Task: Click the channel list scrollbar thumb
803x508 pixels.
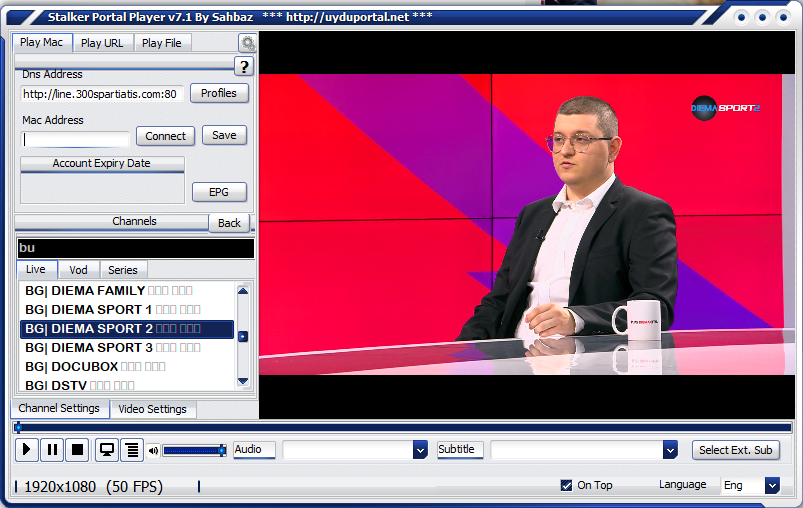Action: [x=243, y=336]
